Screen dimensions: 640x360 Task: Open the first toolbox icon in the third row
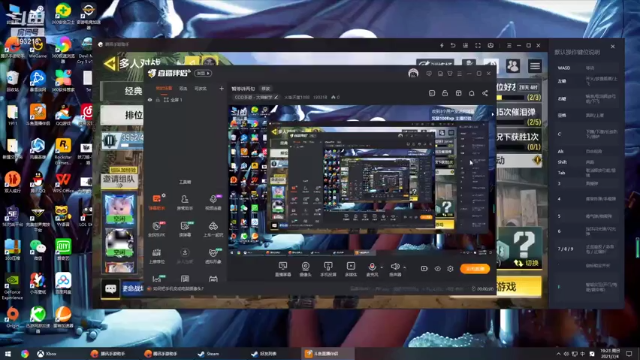(157, 256)
